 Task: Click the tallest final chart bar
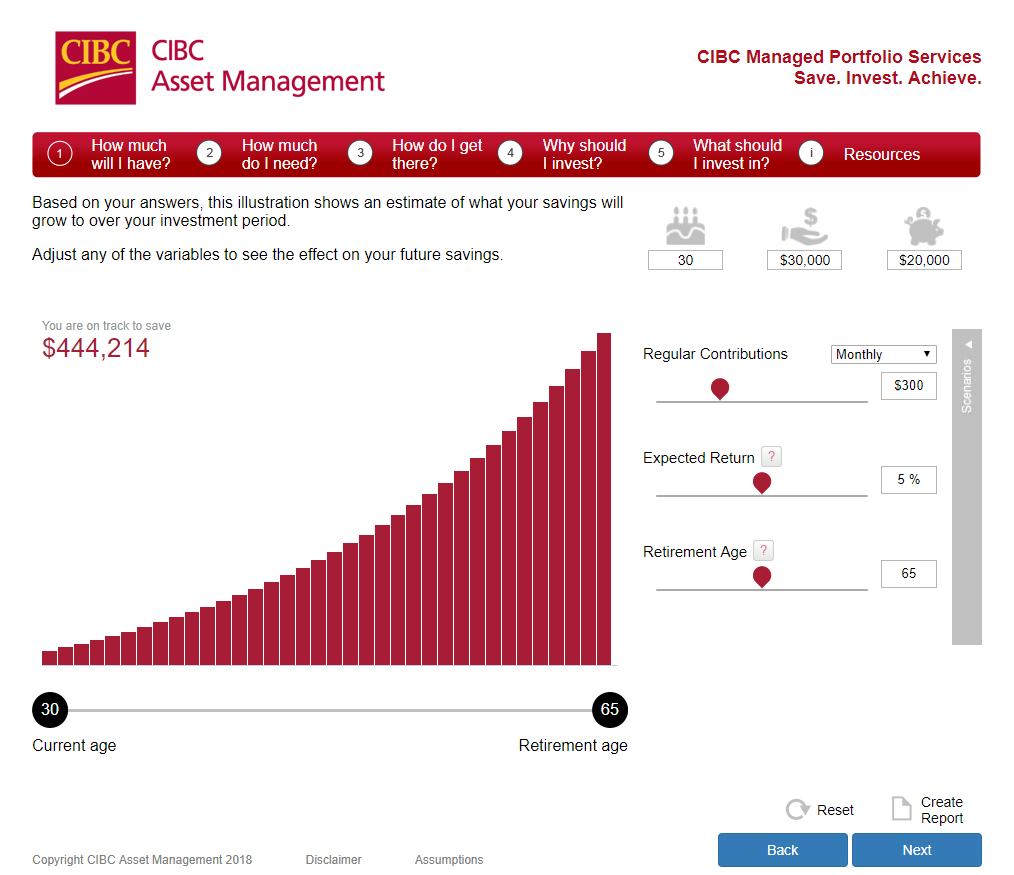point(604,499)
